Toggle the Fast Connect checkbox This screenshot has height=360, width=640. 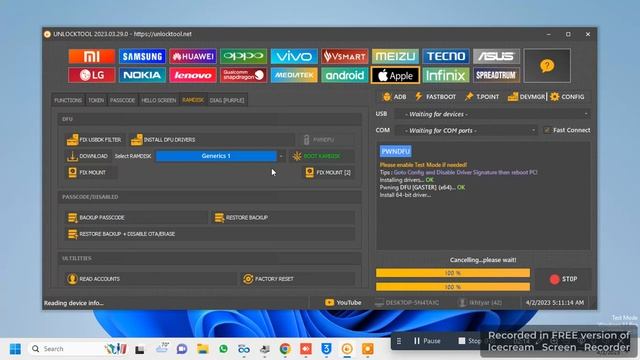click(x=547, y=130)
